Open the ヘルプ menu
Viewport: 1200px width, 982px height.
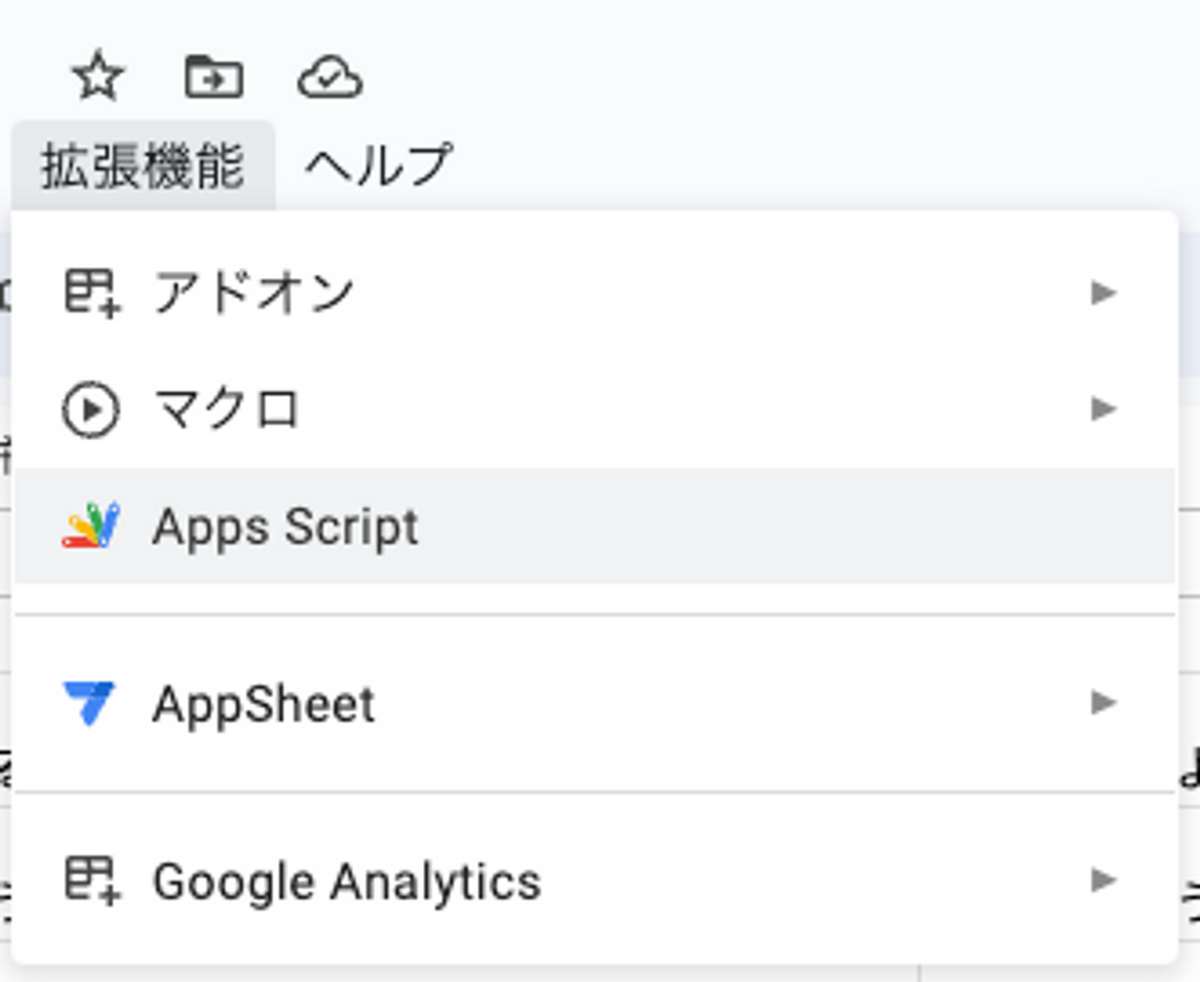click(378, 166)
